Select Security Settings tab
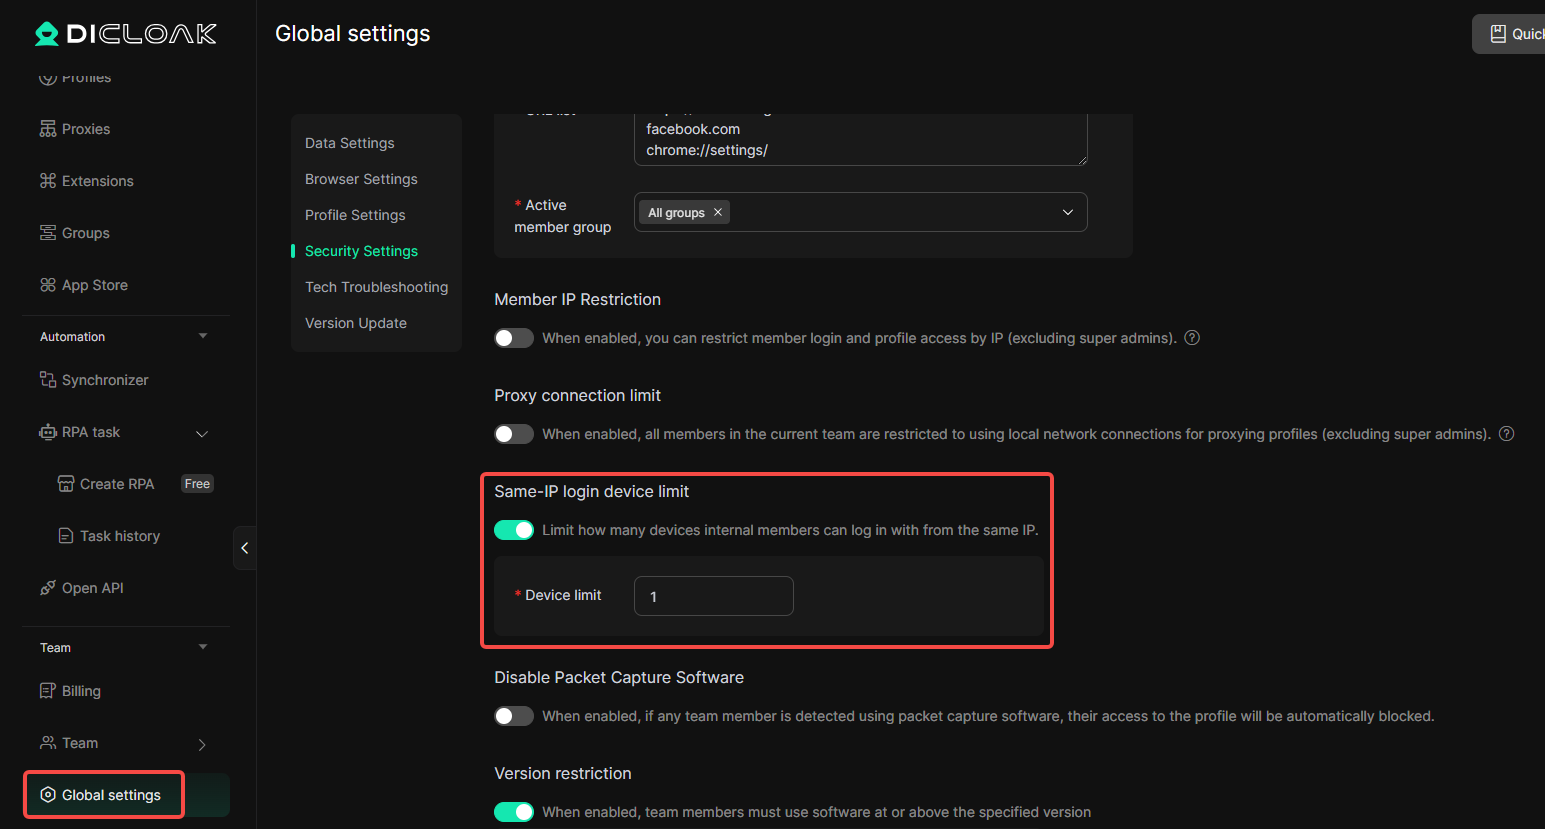Viewport: 1545px width, 829px height. (x=361, y=251)
